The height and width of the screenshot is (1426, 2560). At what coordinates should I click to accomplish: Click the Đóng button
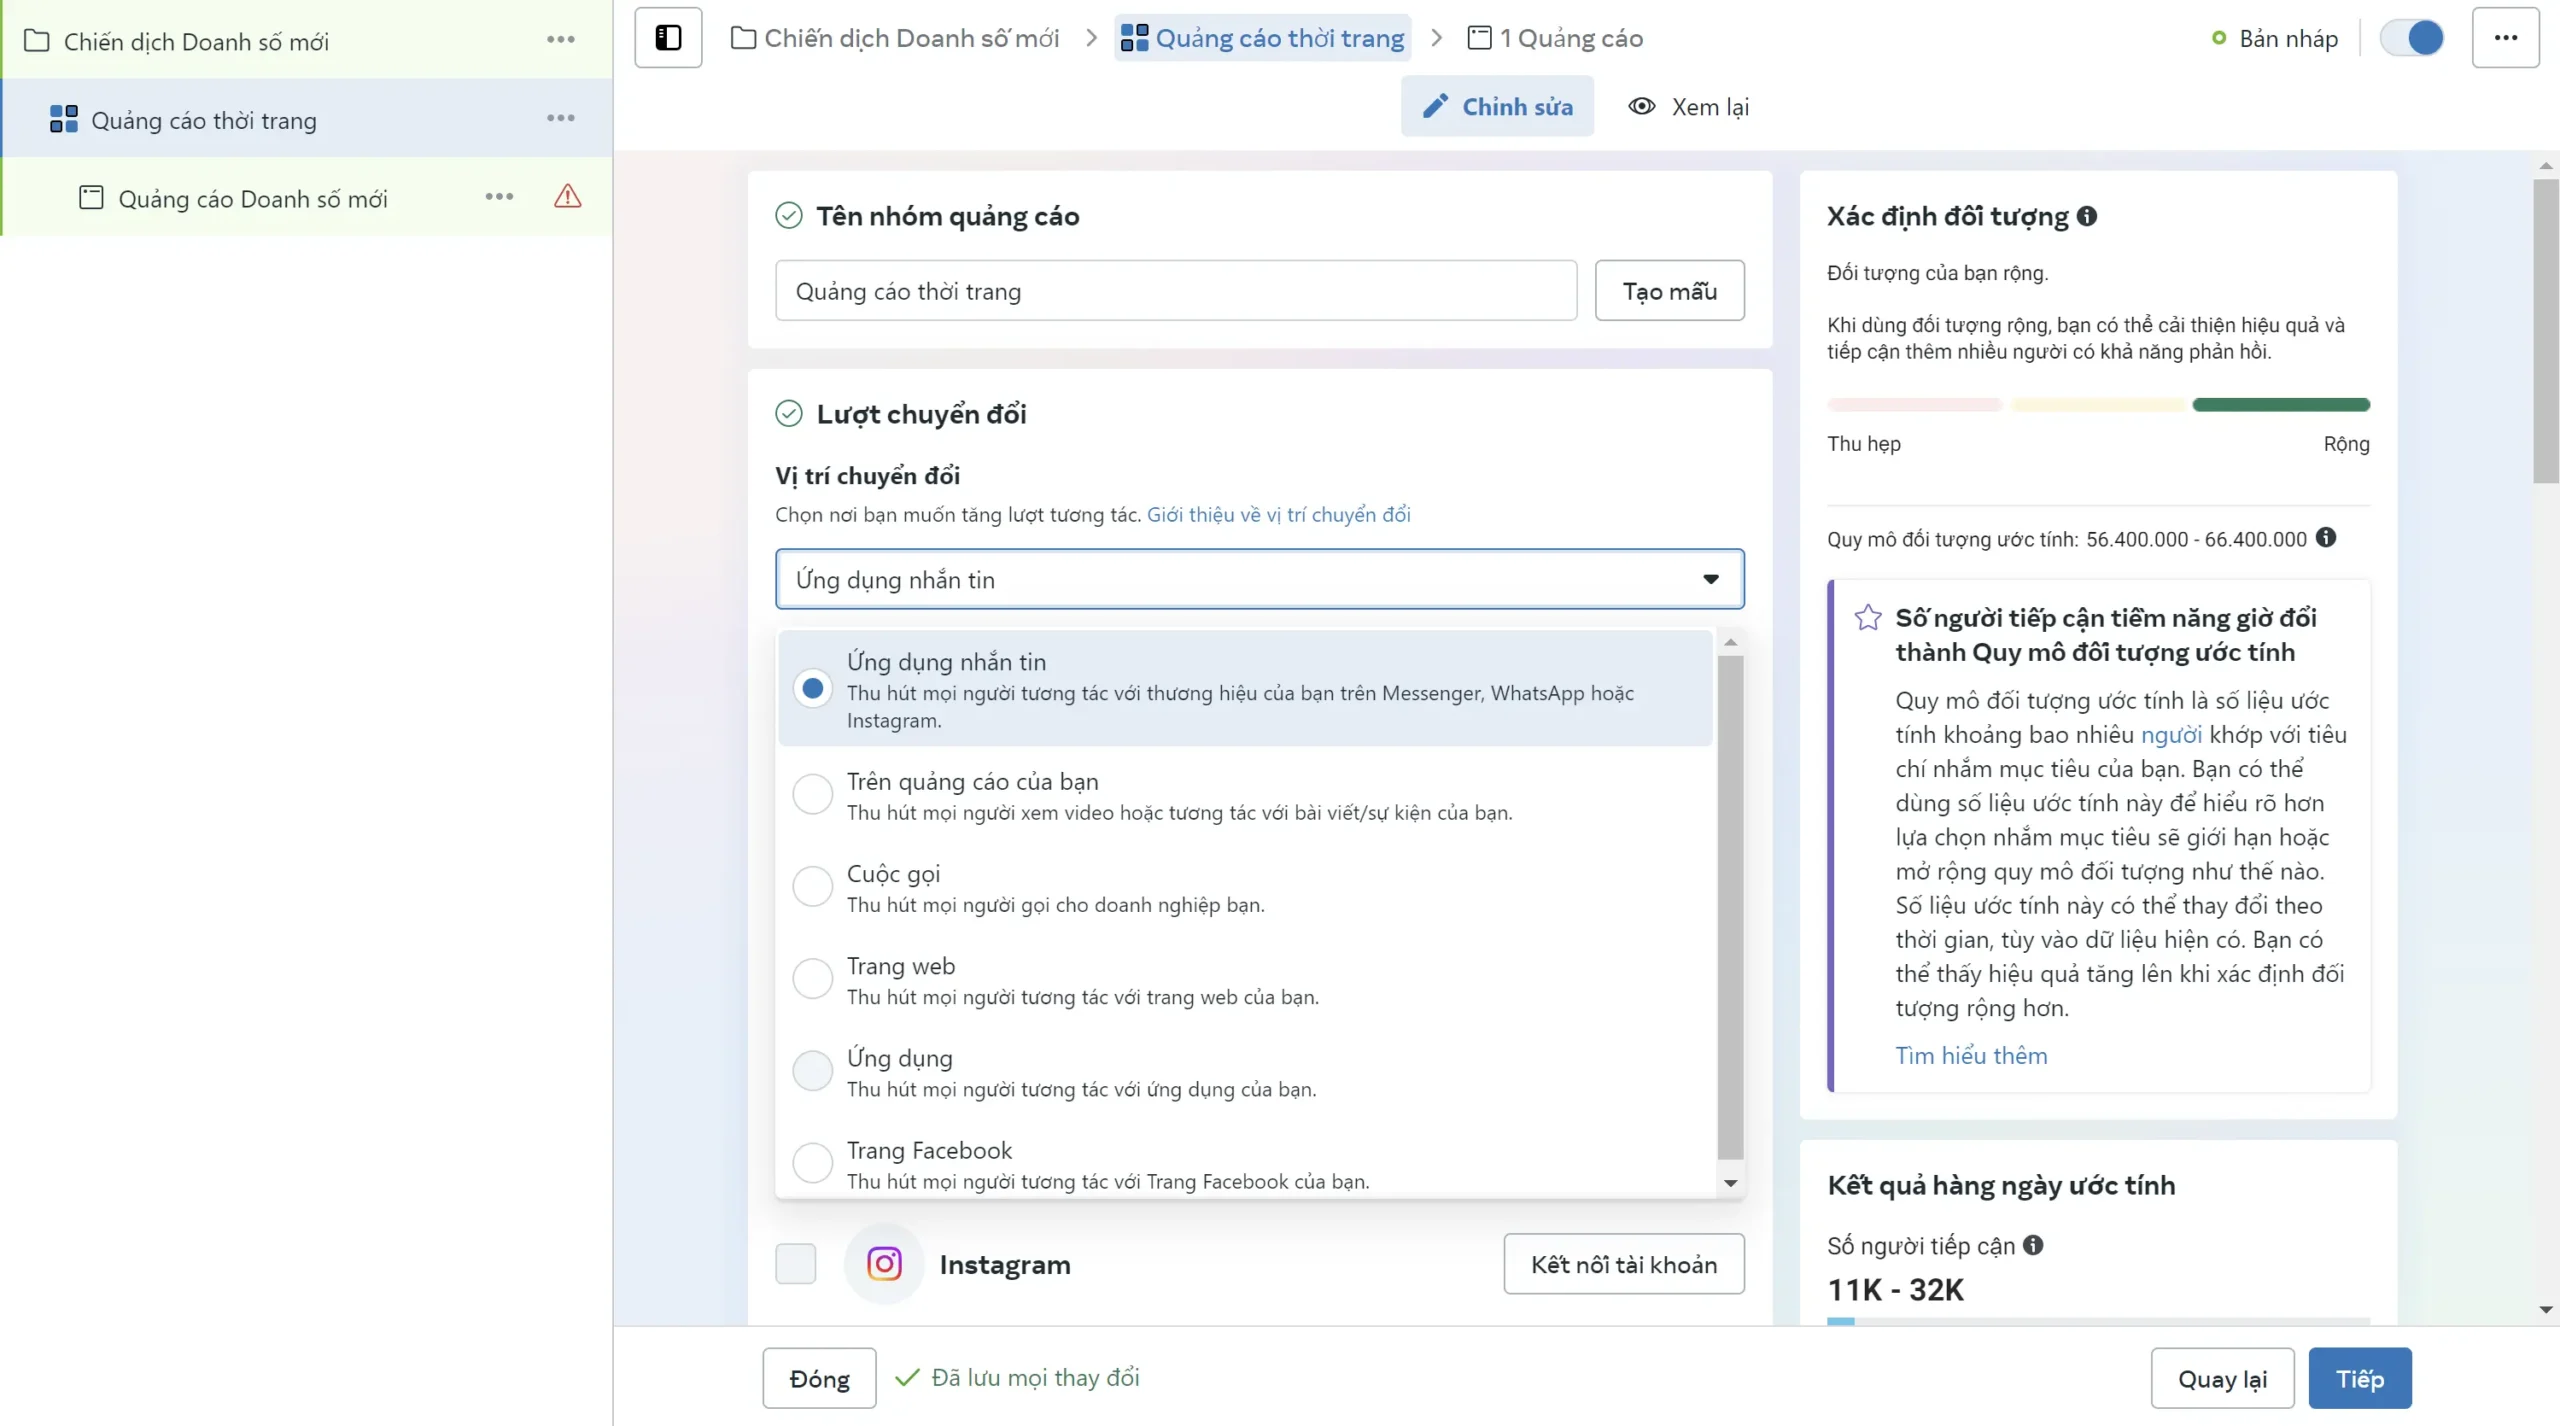(819, 1379)
